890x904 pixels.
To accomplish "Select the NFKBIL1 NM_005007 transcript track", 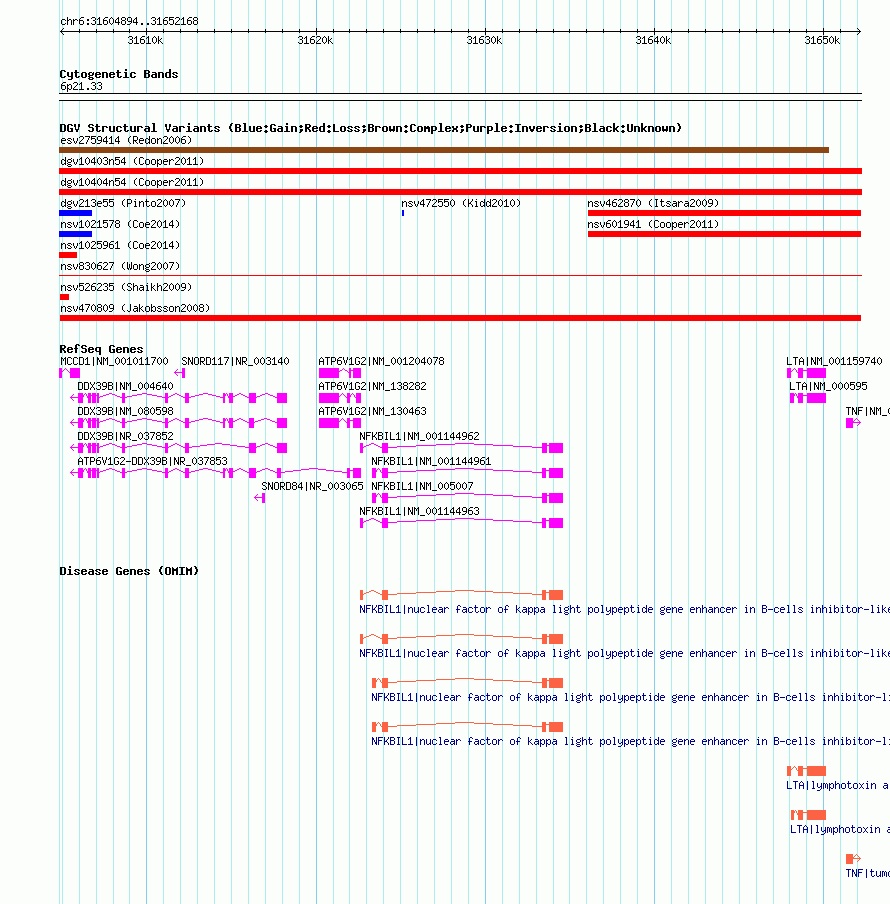I will pos(467,498).
